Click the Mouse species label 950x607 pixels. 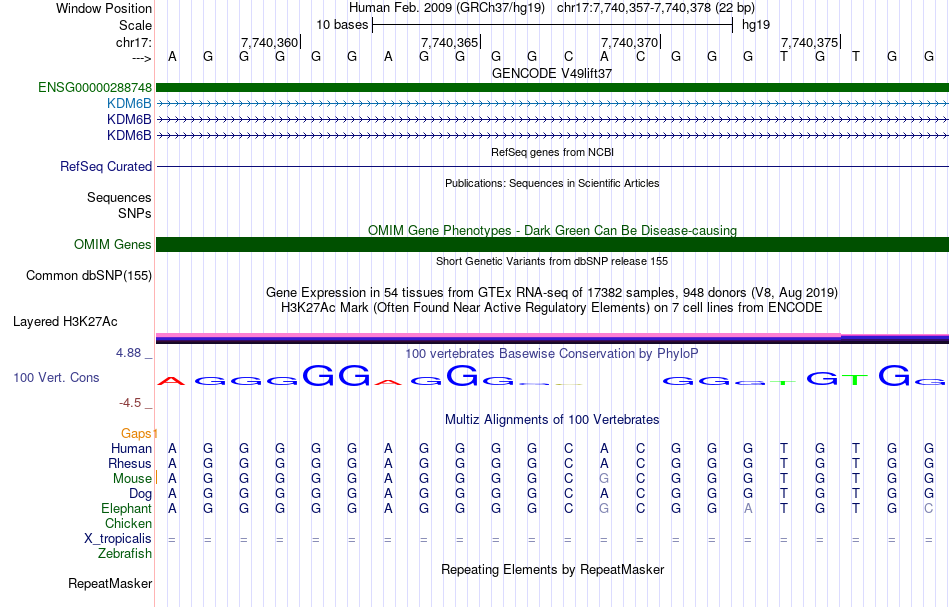(x=132, y=479)
